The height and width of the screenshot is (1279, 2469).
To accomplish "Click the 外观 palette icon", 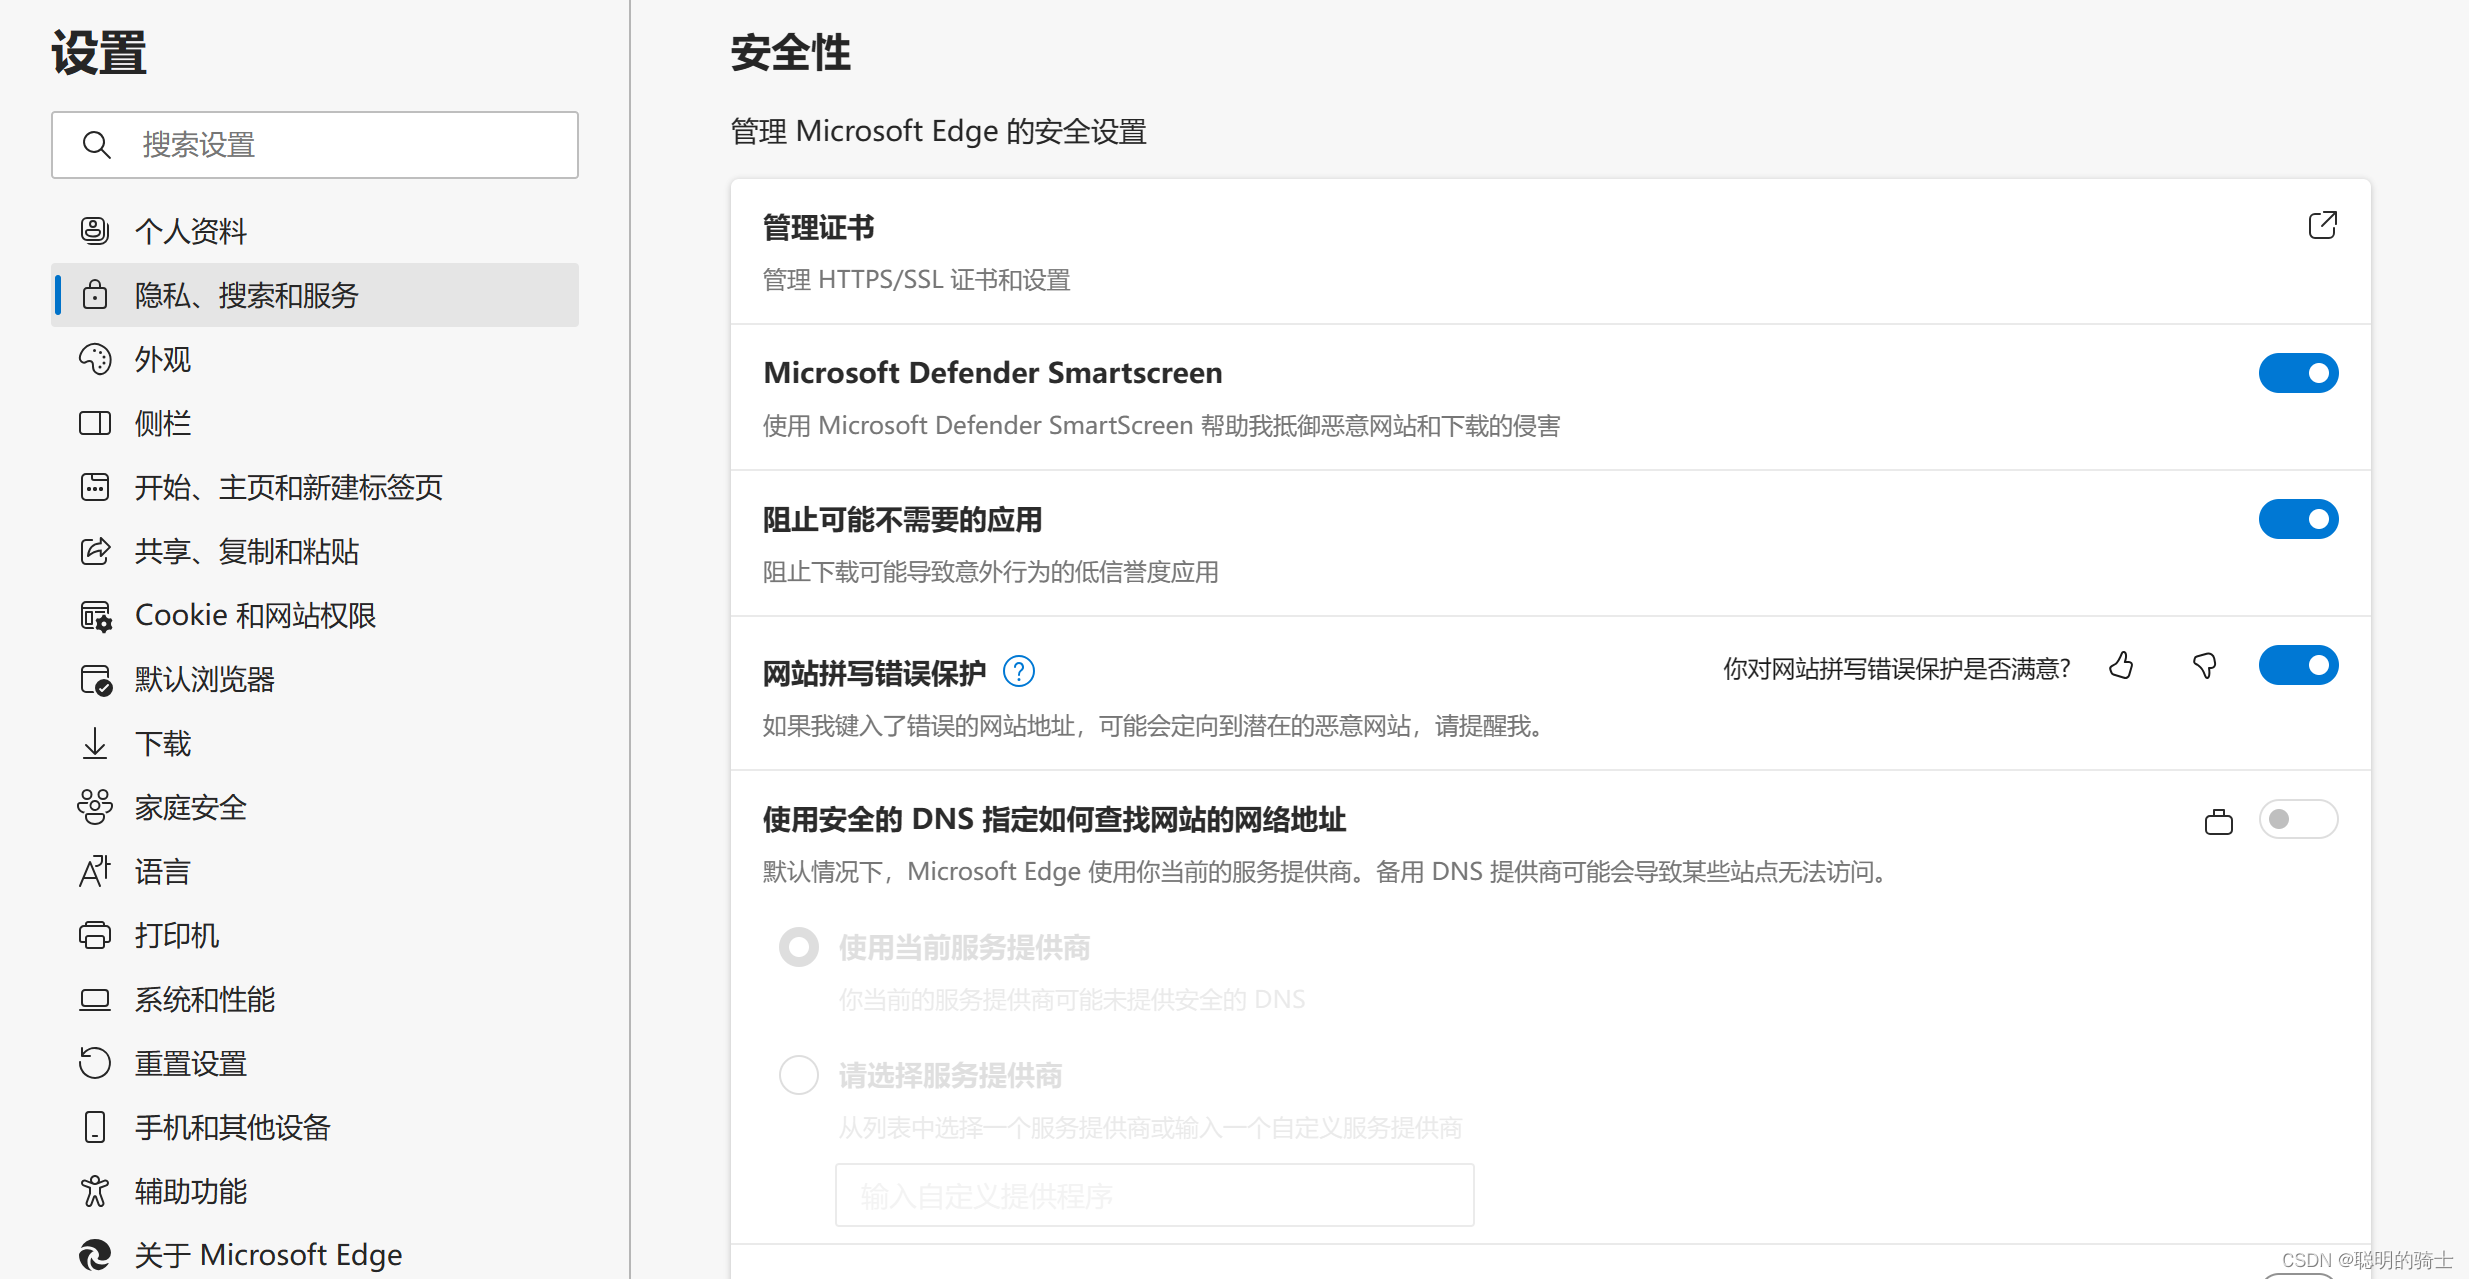I will click(95, 359).
